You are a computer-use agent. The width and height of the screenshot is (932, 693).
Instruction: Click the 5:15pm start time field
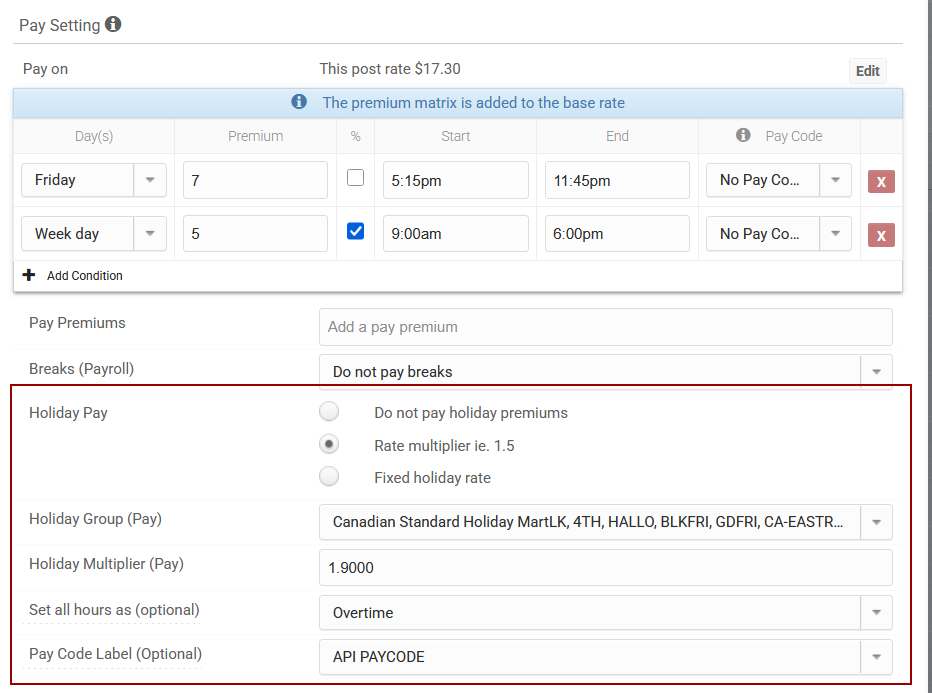point(455,180)
